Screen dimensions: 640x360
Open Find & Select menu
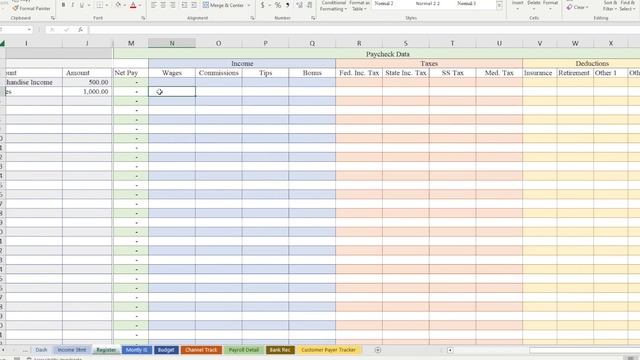627,6
